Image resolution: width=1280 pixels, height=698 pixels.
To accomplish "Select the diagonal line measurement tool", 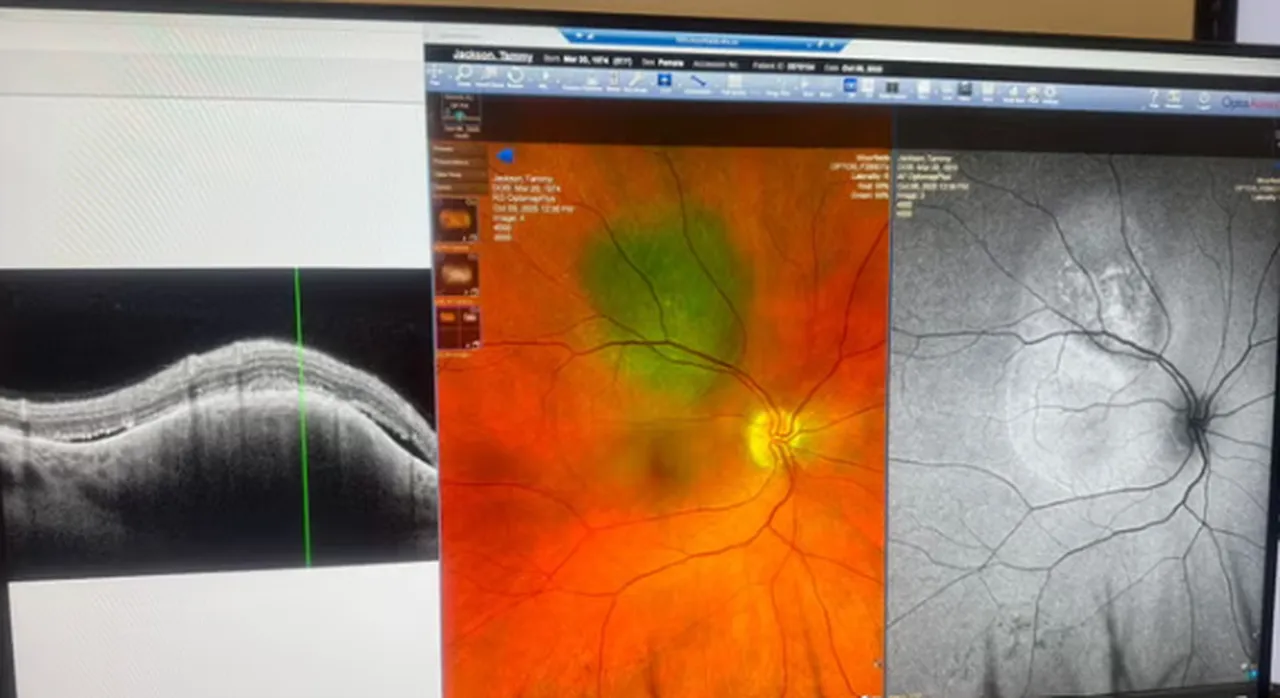I will tap(697, 82).
